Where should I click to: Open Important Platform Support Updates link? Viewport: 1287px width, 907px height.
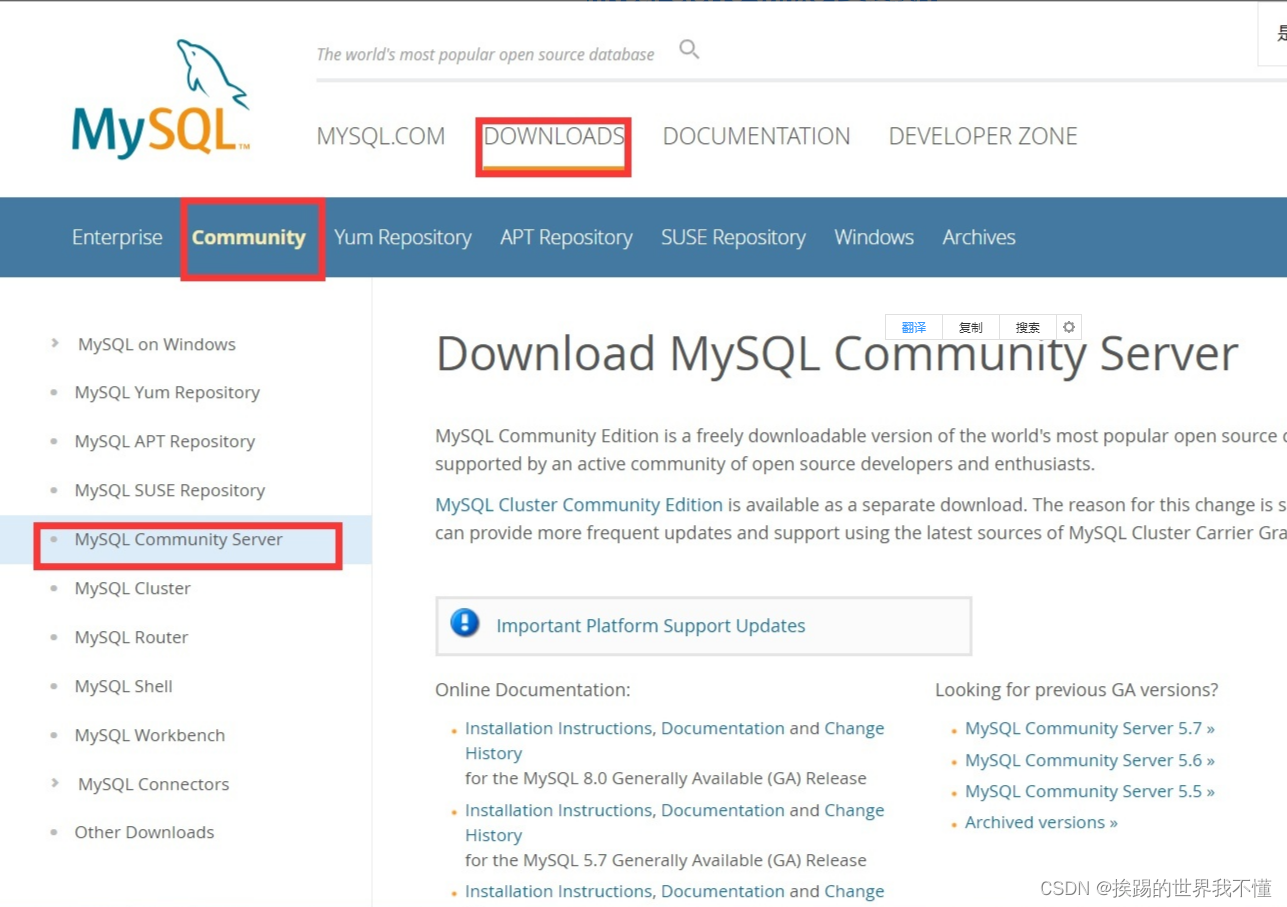tap(651, 626)
